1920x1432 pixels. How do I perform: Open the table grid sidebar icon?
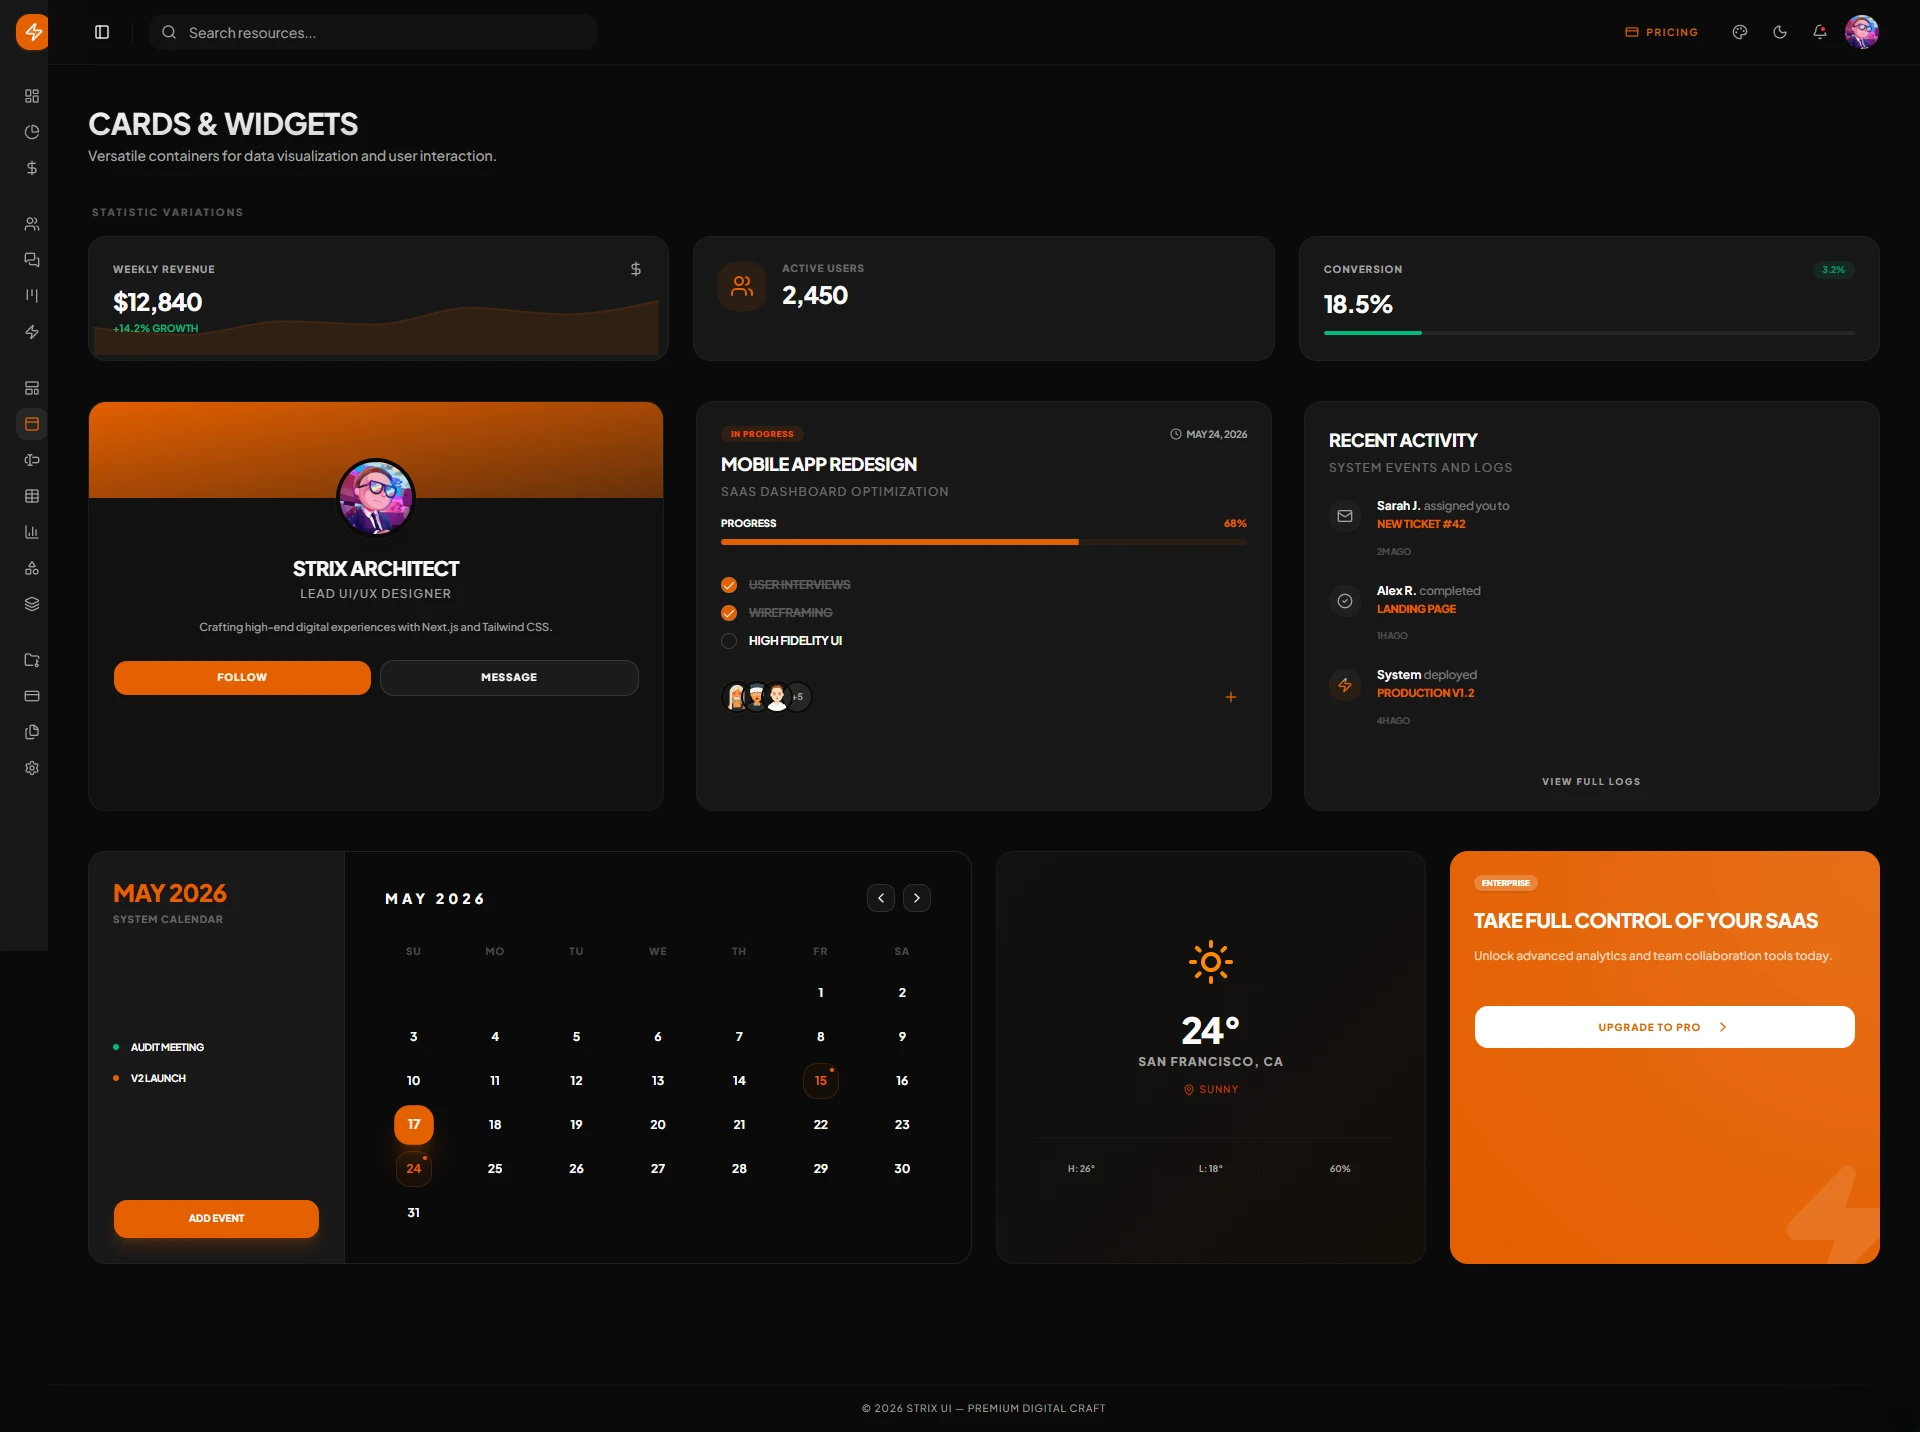pos(32,496)
